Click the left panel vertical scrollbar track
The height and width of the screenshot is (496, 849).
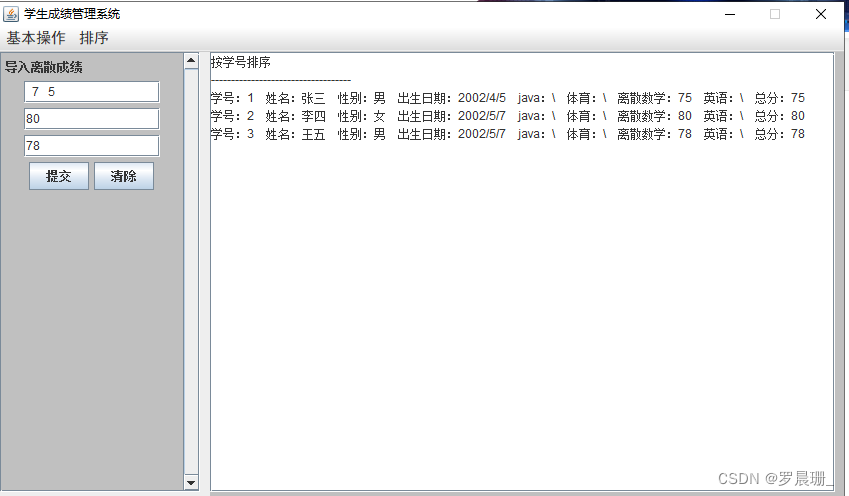(x=191, y=271)
